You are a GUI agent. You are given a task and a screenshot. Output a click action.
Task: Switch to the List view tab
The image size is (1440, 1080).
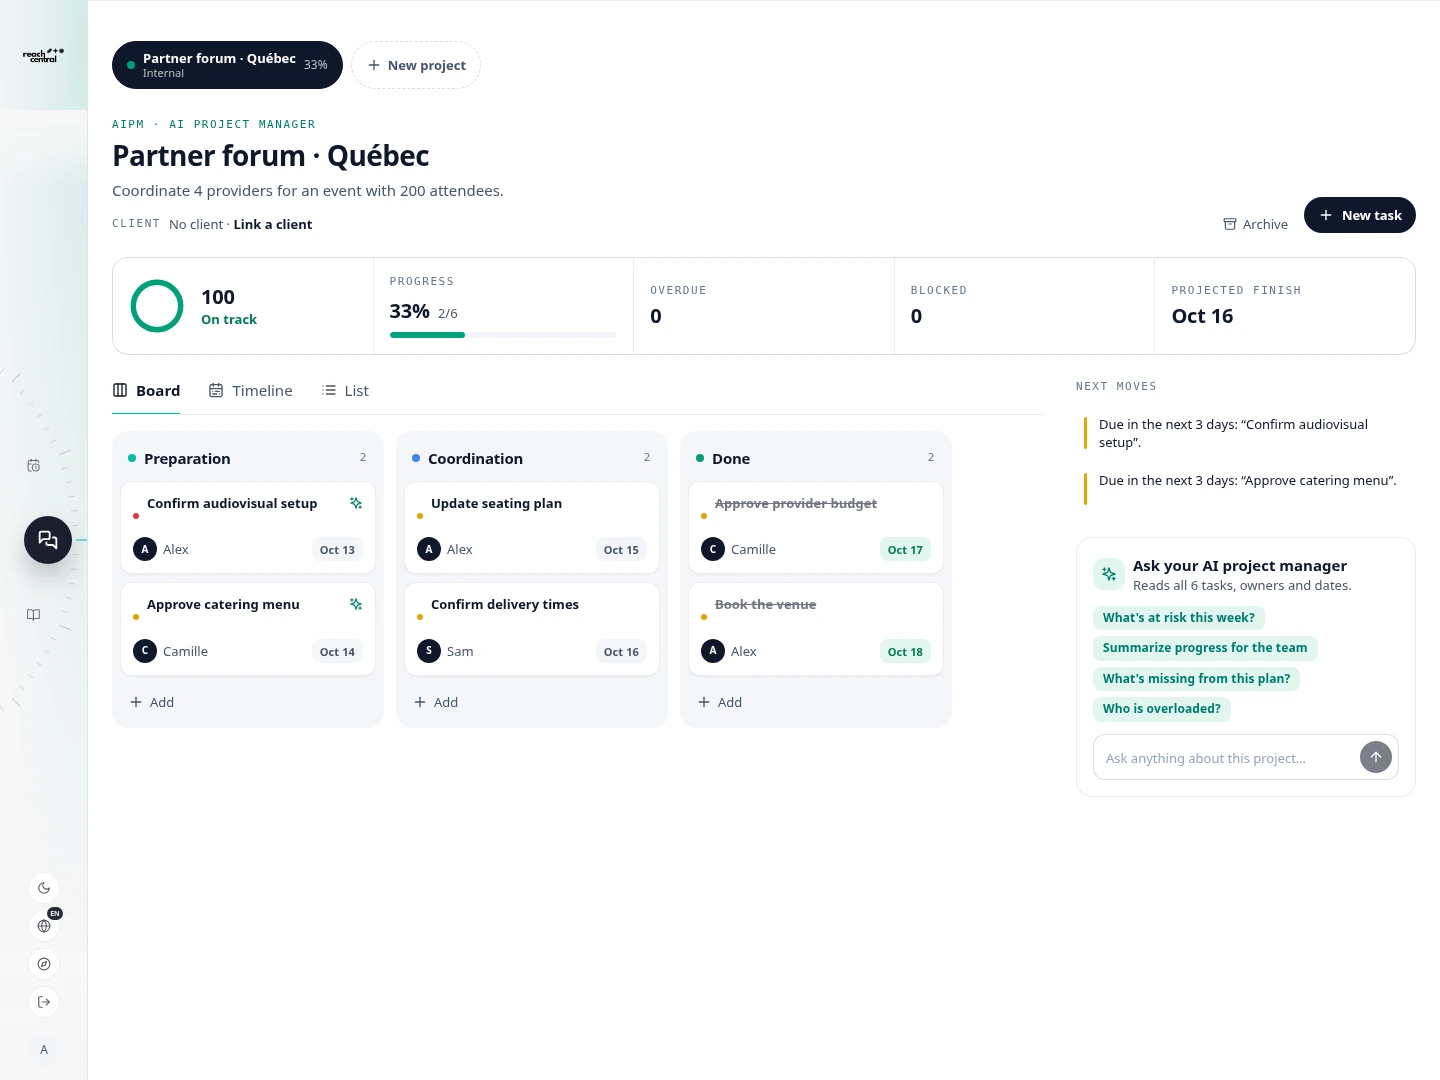point(345,390)
